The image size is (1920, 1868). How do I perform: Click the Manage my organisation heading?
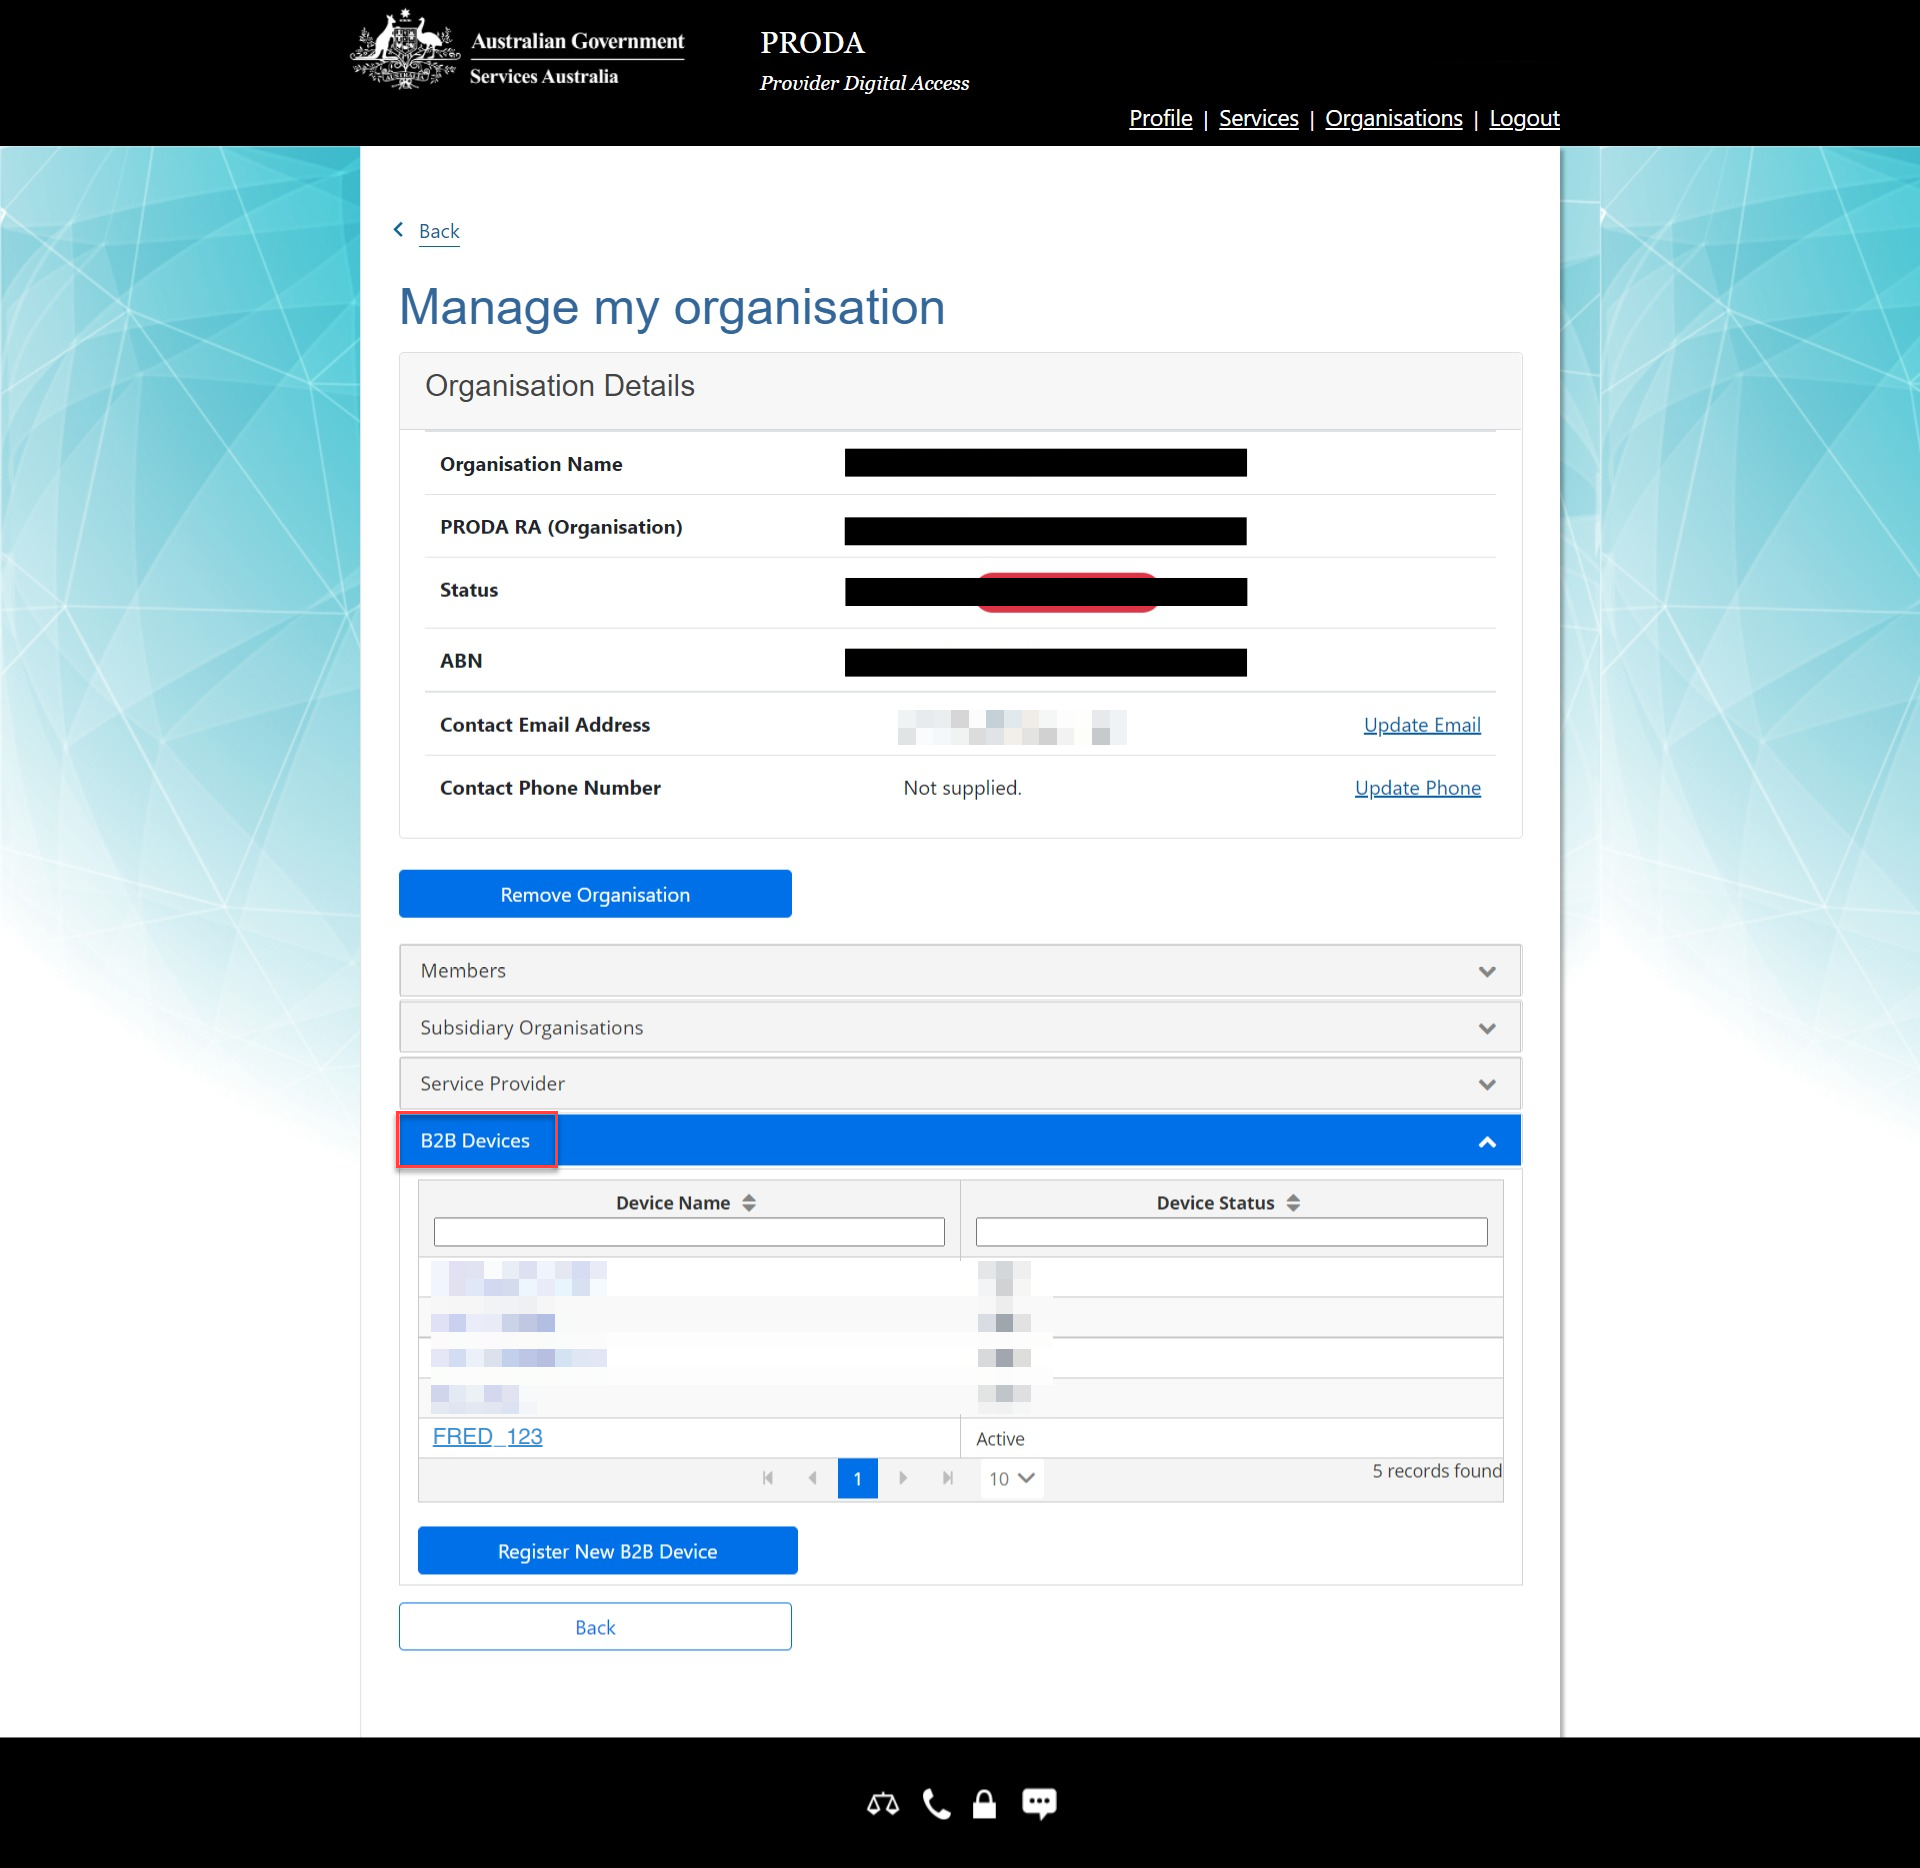[672, 307]
